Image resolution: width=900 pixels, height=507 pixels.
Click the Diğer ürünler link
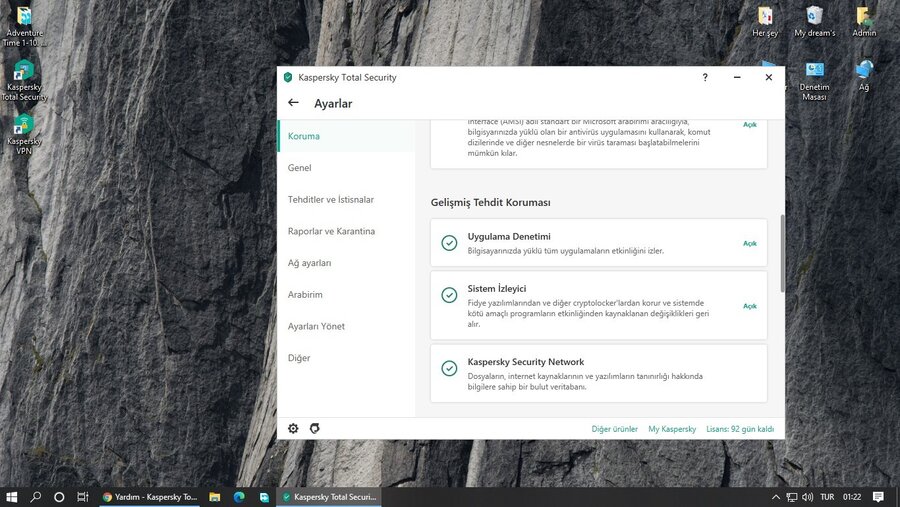tap(614, 429)
